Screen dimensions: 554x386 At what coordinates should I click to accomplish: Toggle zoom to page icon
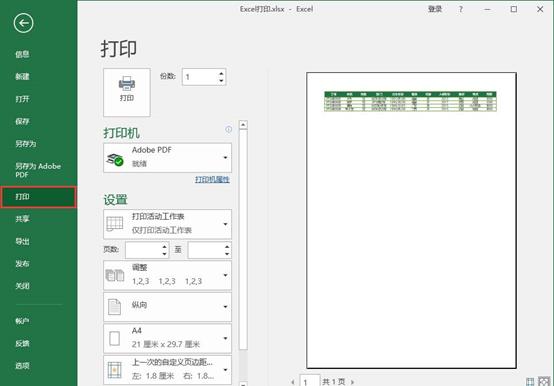tap(544, 381)
